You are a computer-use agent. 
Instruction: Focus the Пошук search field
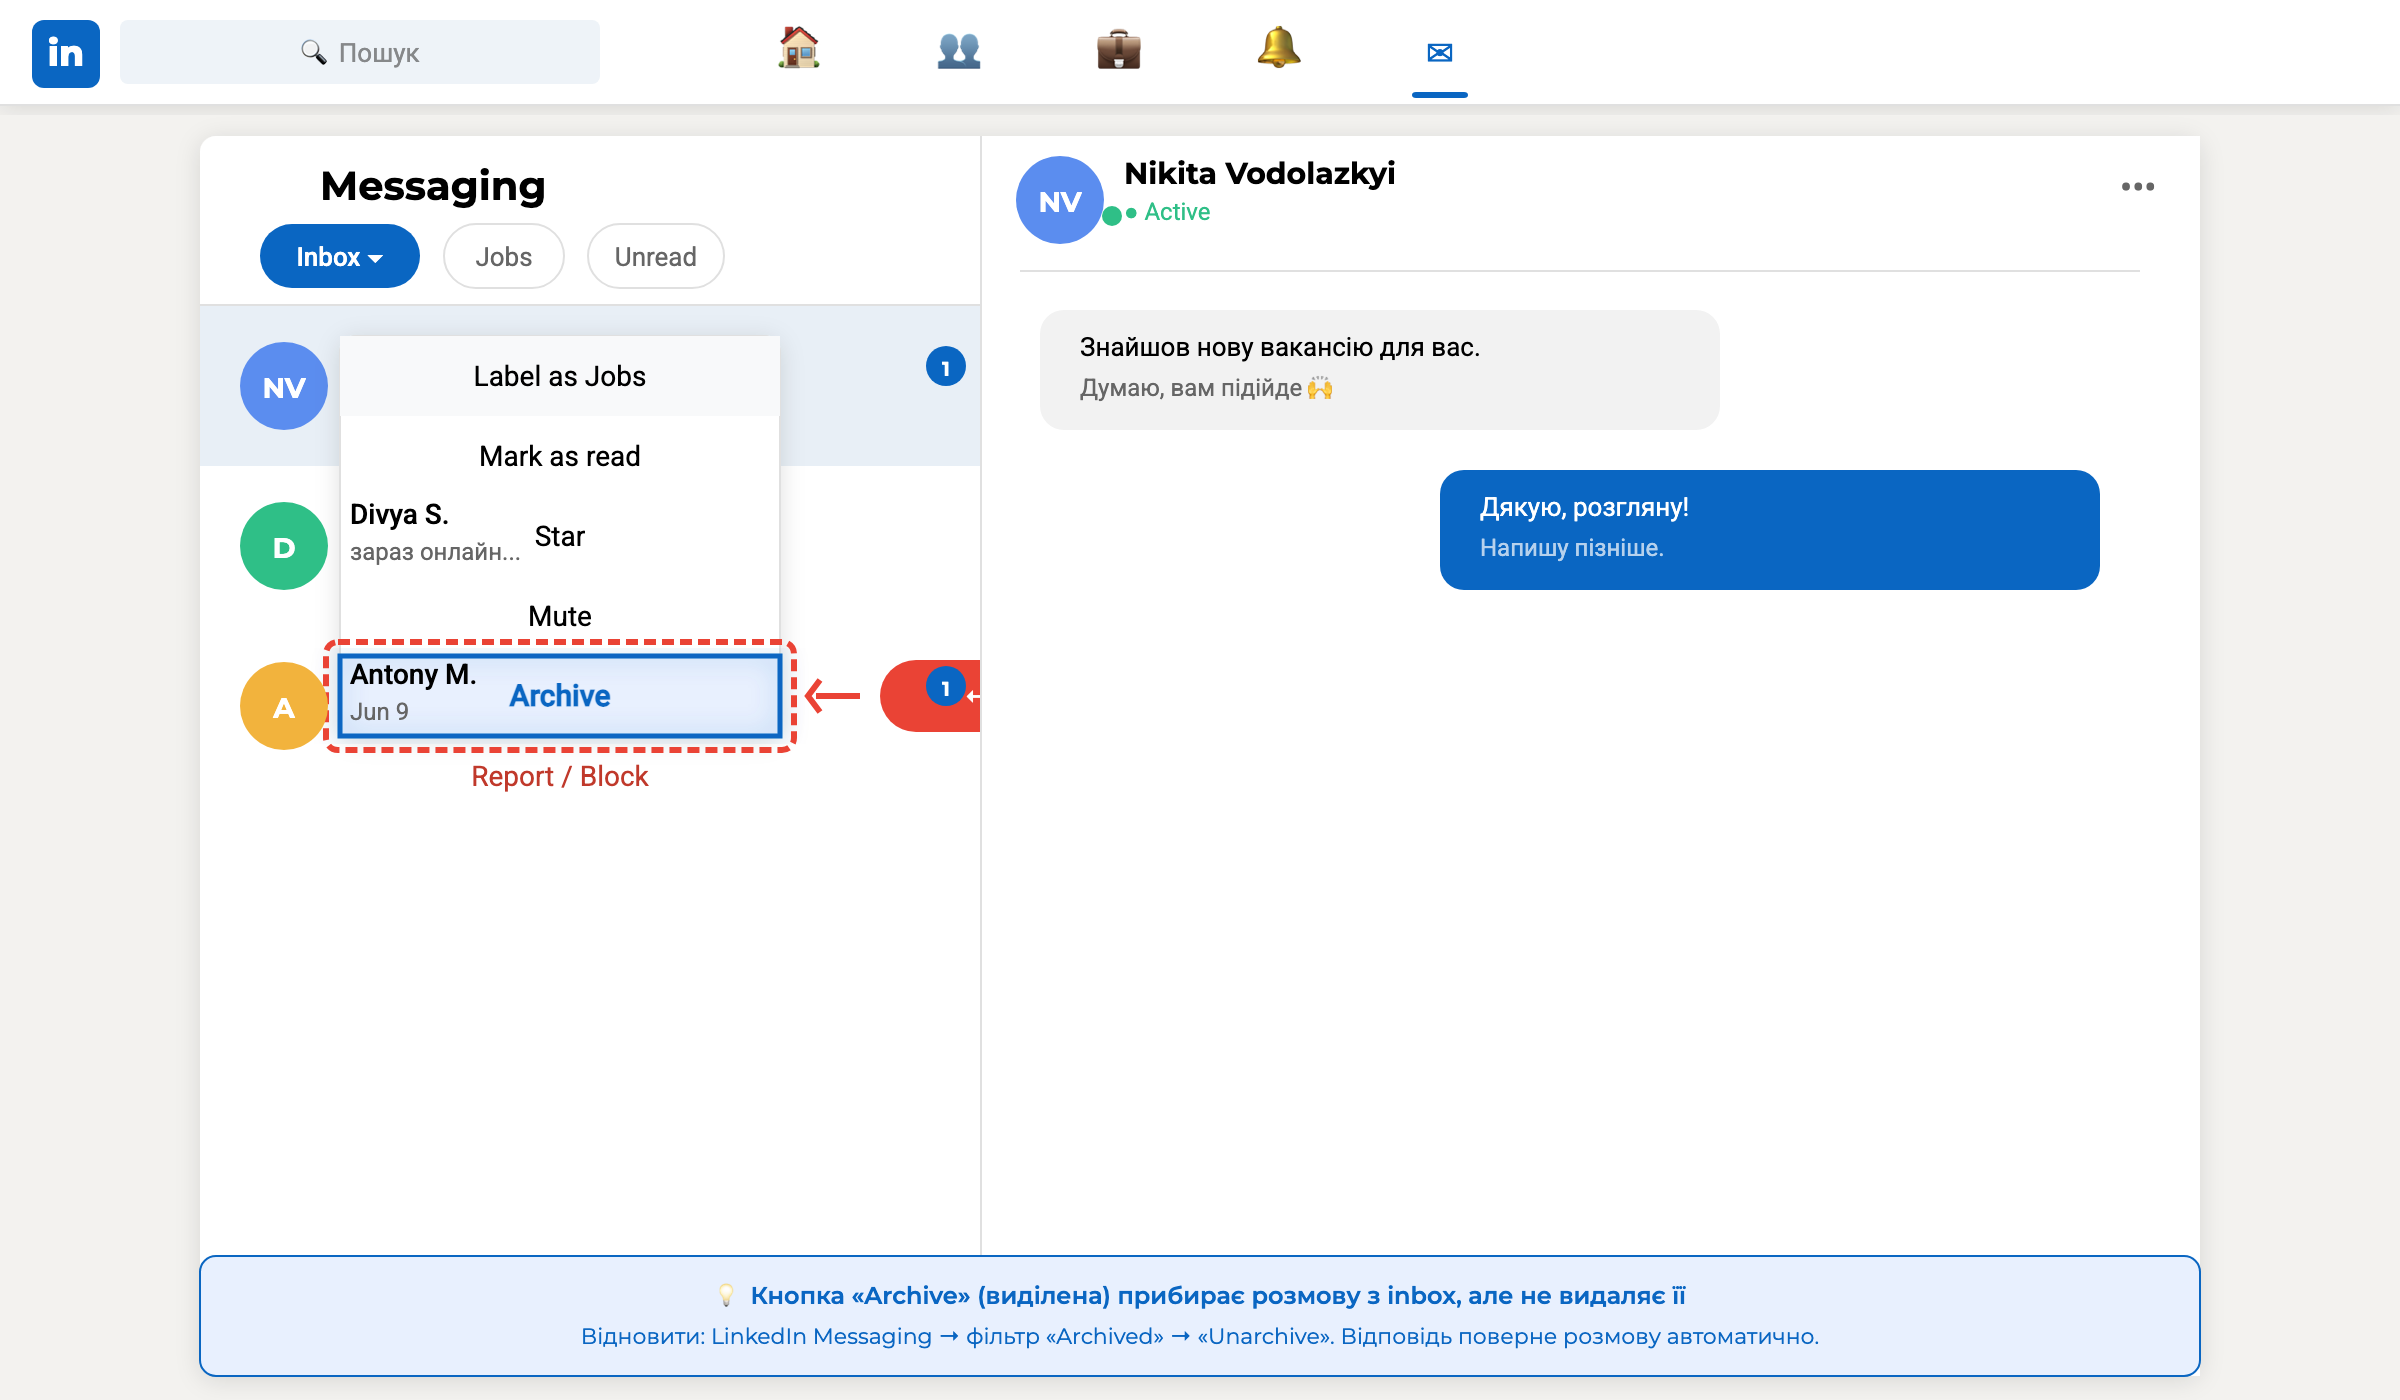[x=360, y=52]
